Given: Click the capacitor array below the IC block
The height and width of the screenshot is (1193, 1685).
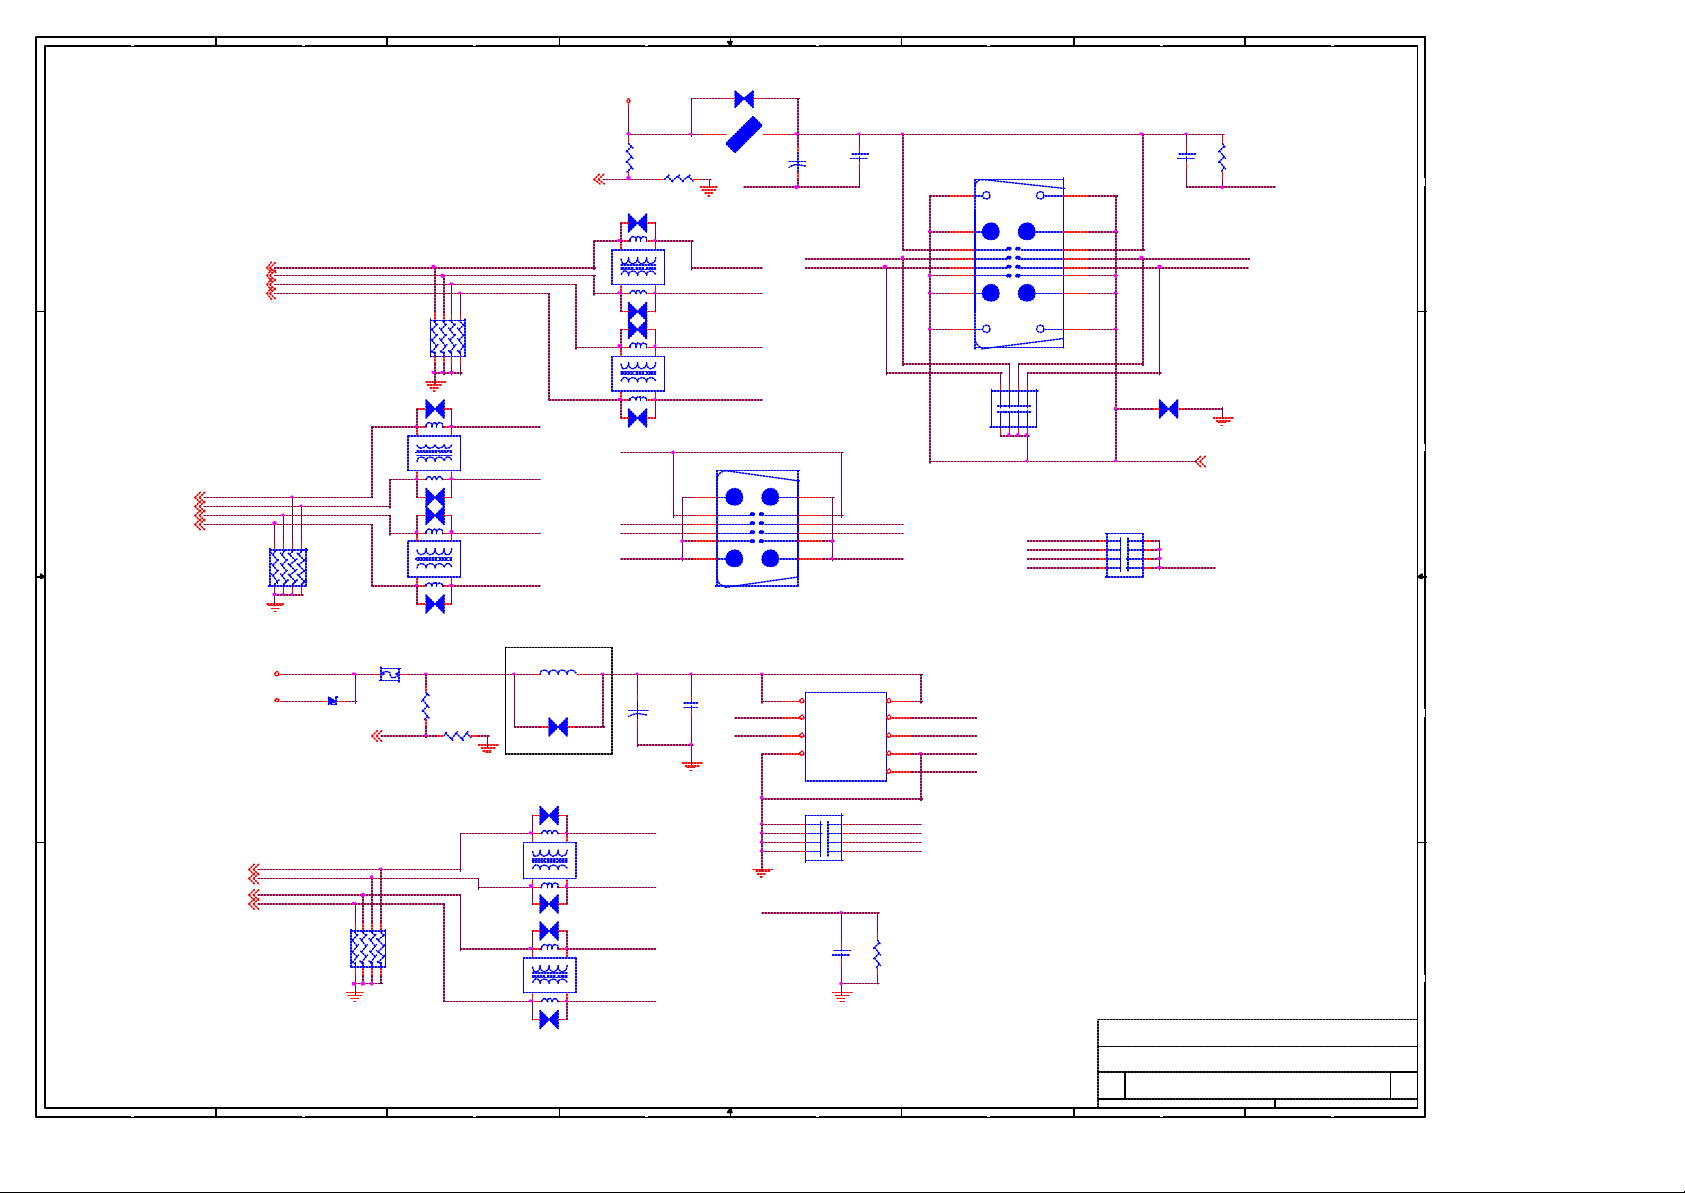Looking at the screenshot, I should pyautogui.click(x=824, y=838).
